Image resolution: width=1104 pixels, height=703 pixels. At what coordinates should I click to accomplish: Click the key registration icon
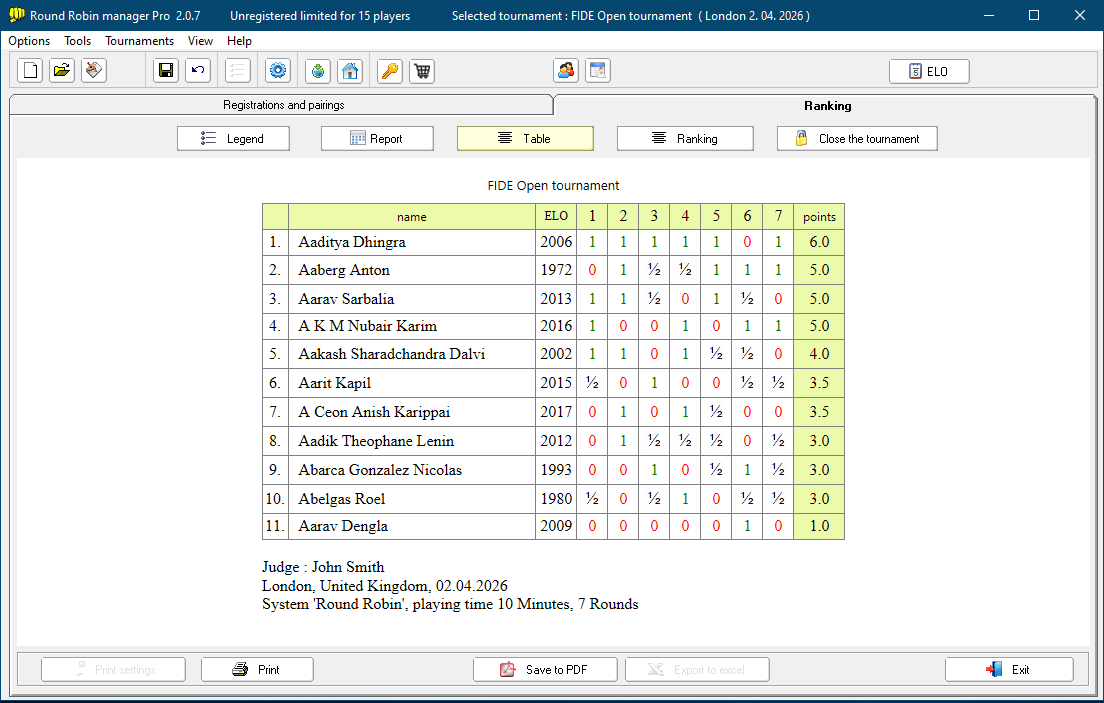tap(390, 71)
